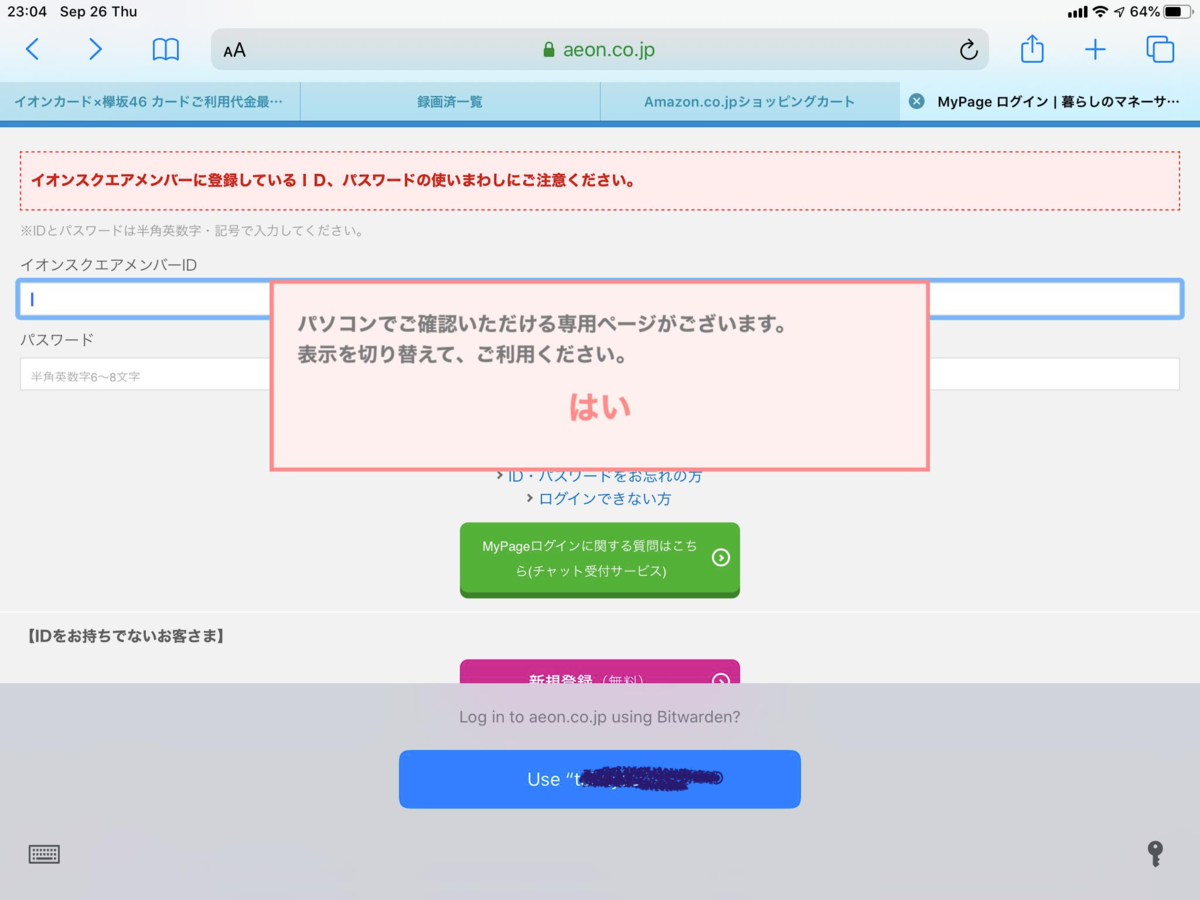1200x900 pixels.
Task: Tap the red イオンスクエアメンバー warning text
Action: (333, 181)
